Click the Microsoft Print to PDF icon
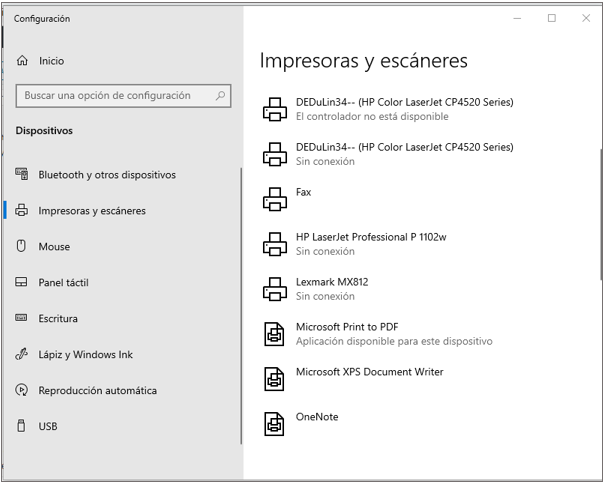 pyautogui.click(x=274, y=334)
